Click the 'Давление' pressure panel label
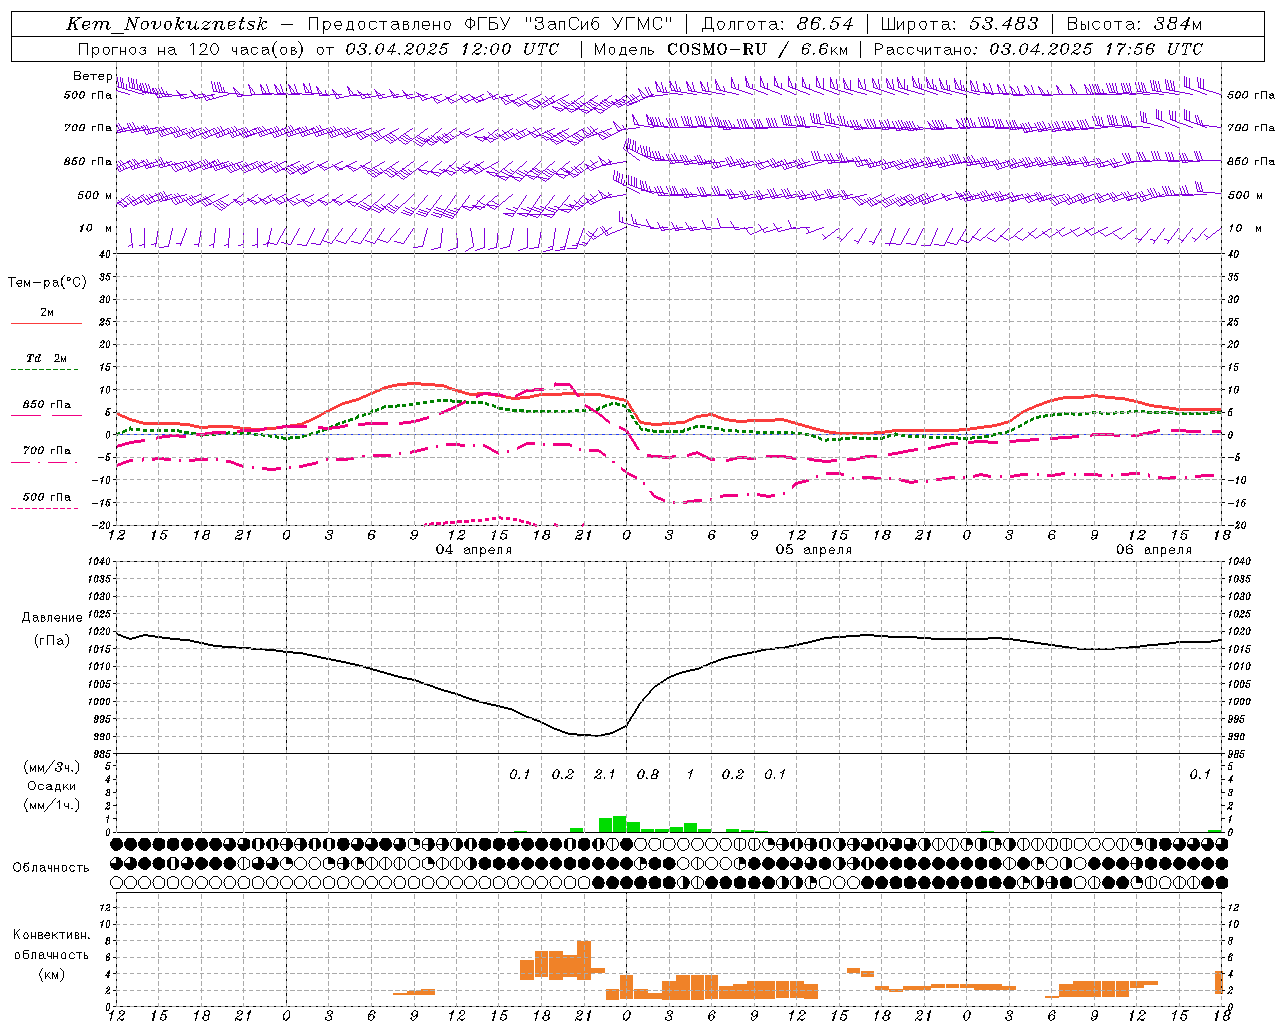The image size is (1280, 1024). tap(52, 618)
